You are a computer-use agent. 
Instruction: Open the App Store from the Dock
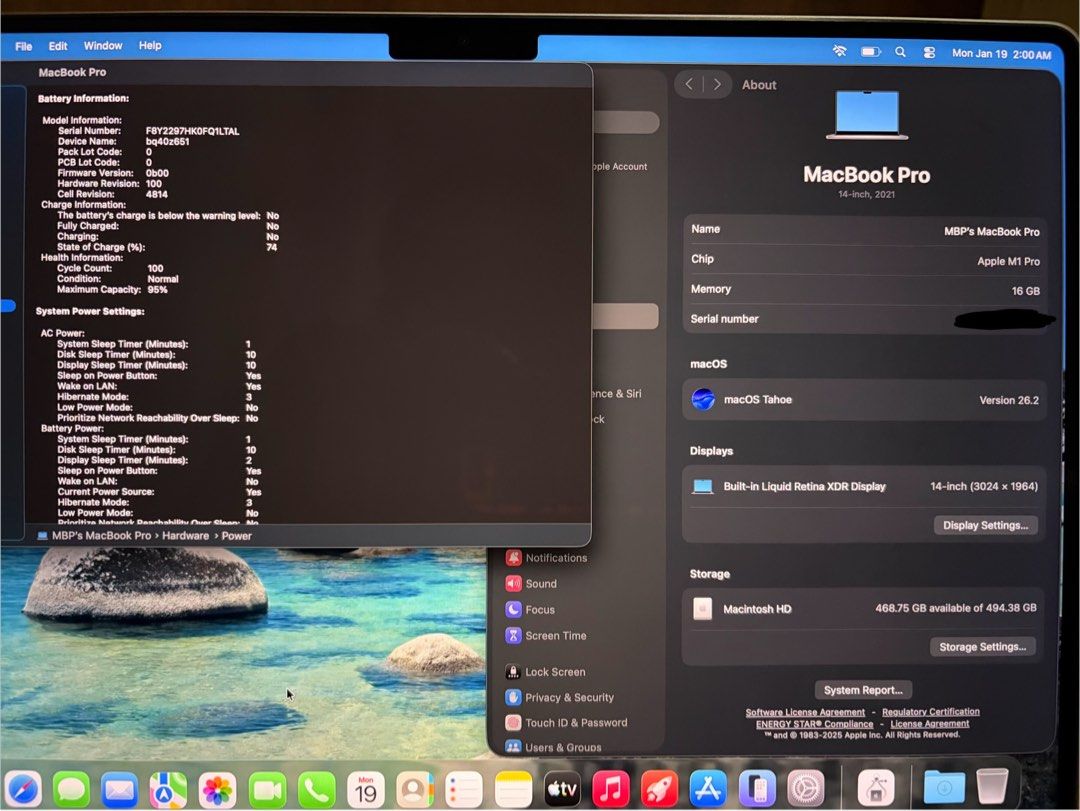(x=708, y=787)
